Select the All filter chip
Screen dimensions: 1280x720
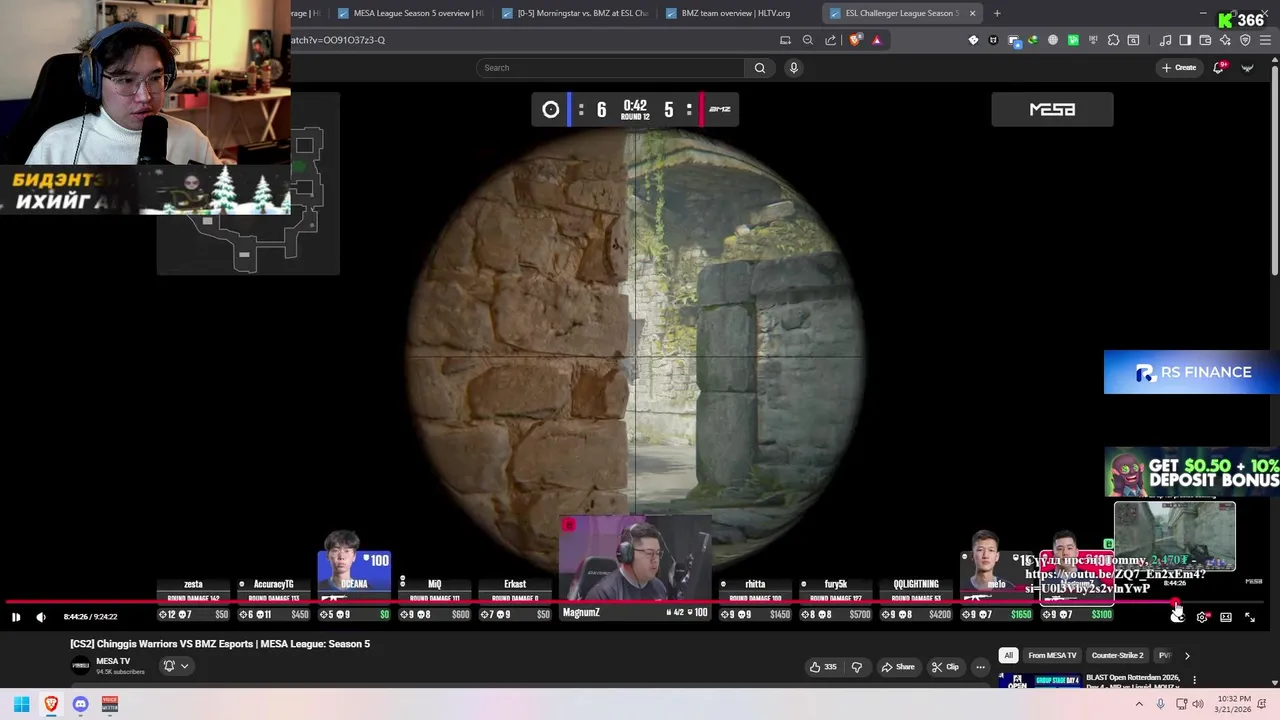(1008, 656)
